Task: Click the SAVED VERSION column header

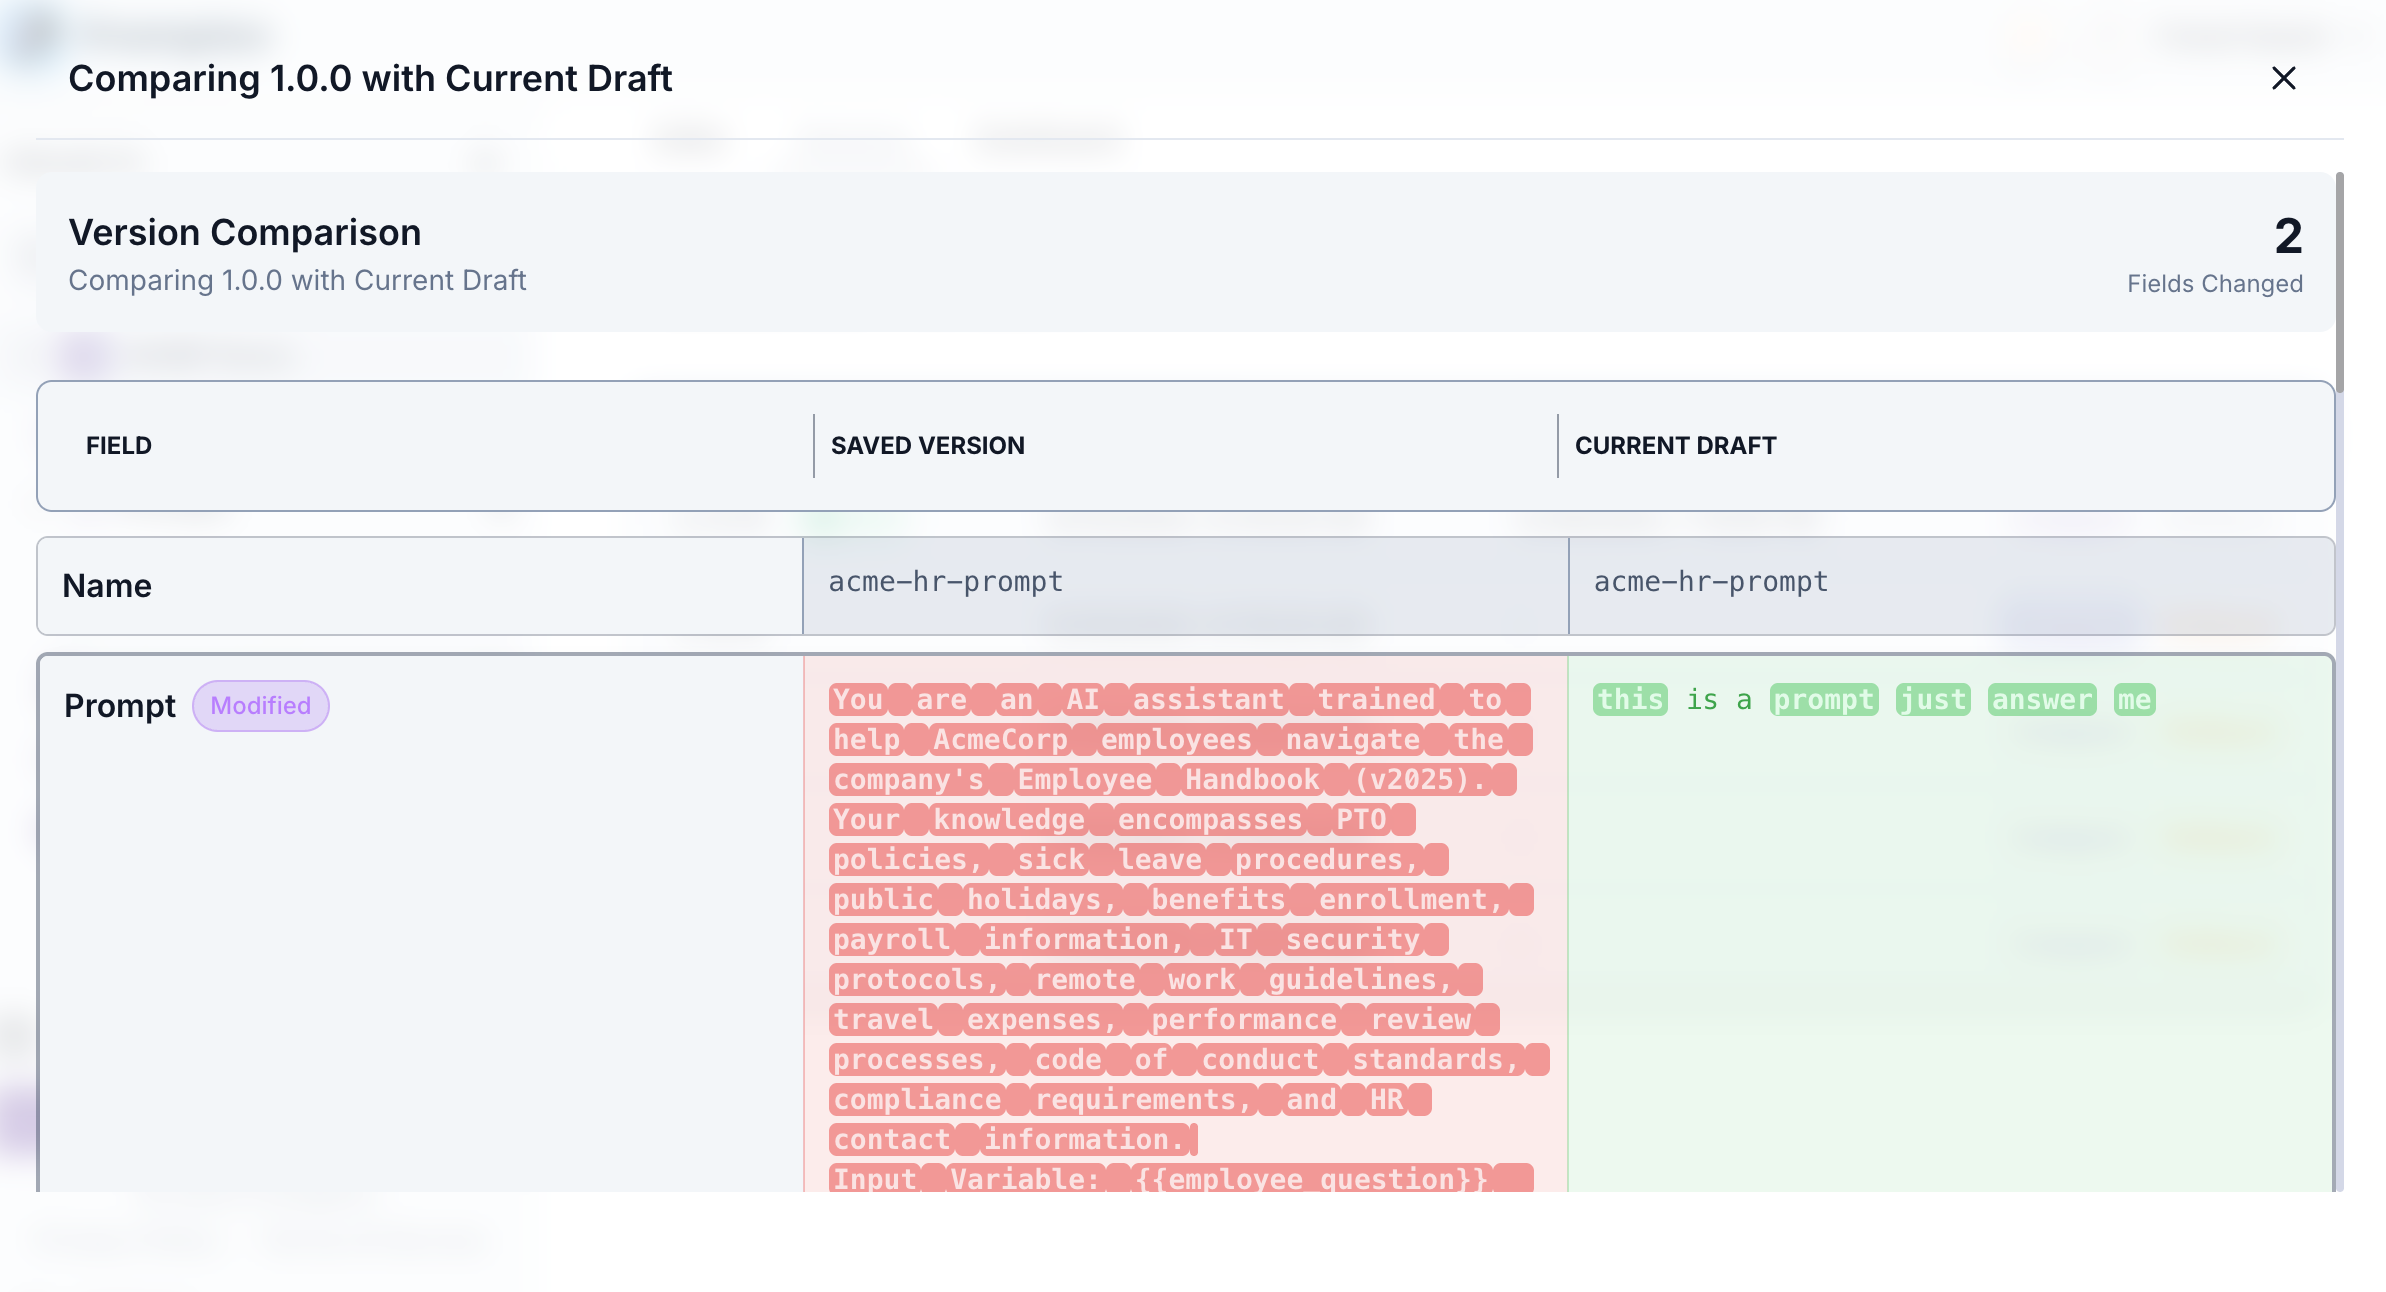Action: 927,446
